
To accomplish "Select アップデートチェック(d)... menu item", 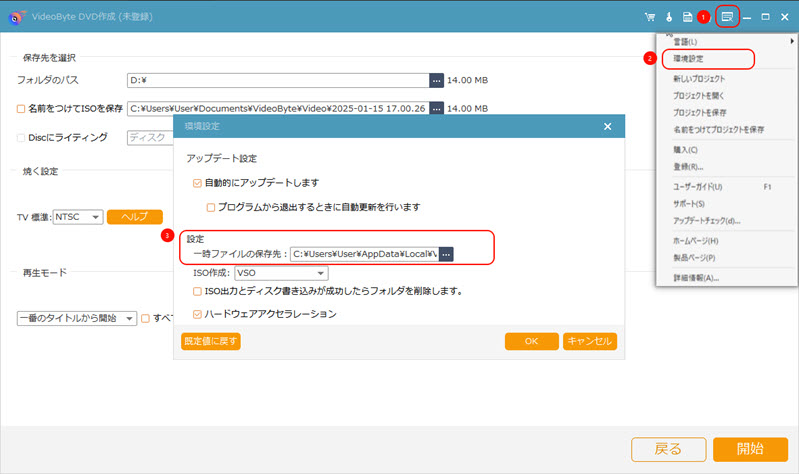I will 707,221.
